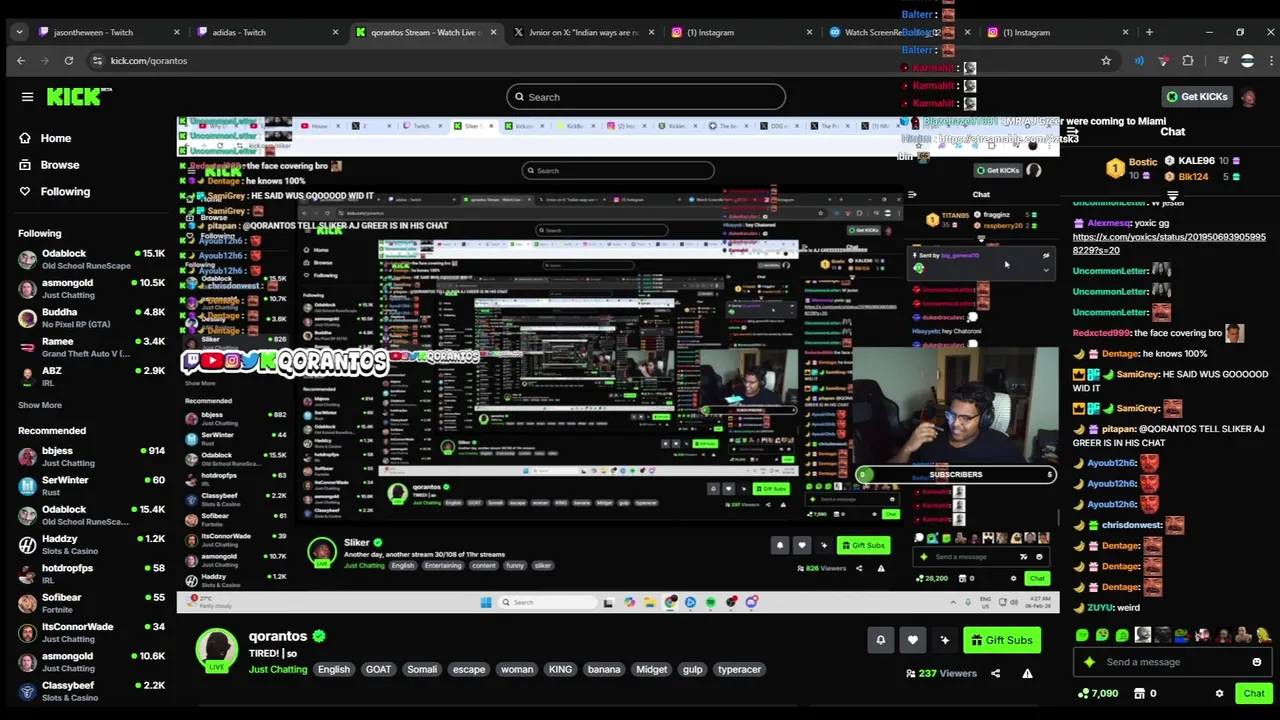
Task: Open the user profile avatar menu
Action: (x=1249, y=97)
